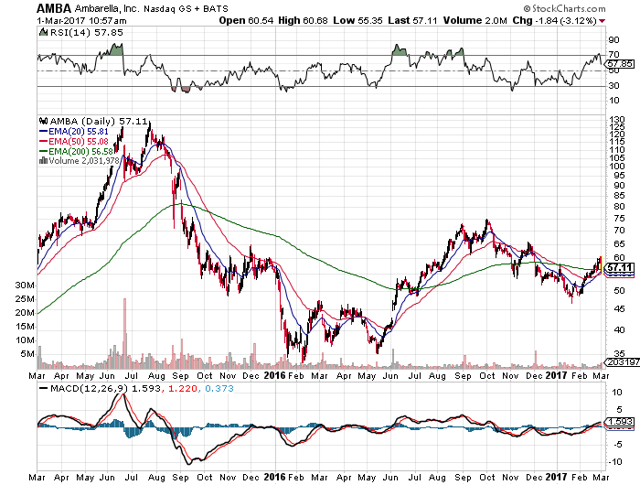Click the 'AMBA (Daily) 57.11' legend label
The width and height of the screenshot is (640, 485).
[98, 121]
